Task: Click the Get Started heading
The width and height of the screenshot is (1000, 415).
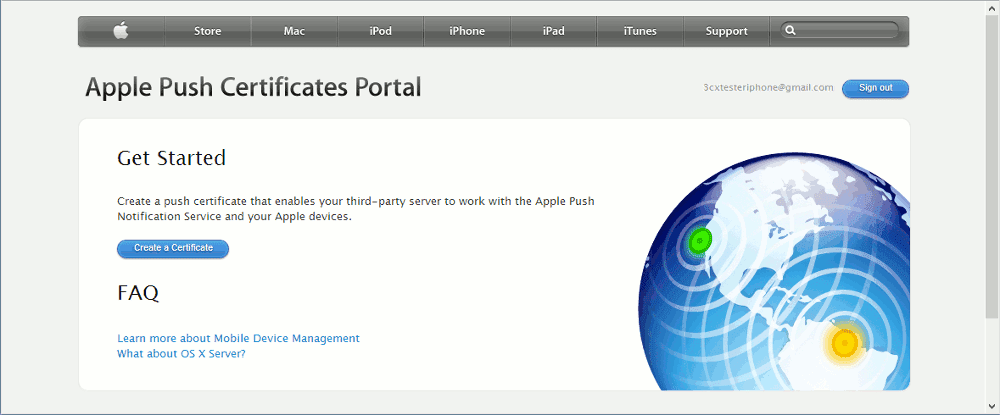Action: tap(172, 158)
